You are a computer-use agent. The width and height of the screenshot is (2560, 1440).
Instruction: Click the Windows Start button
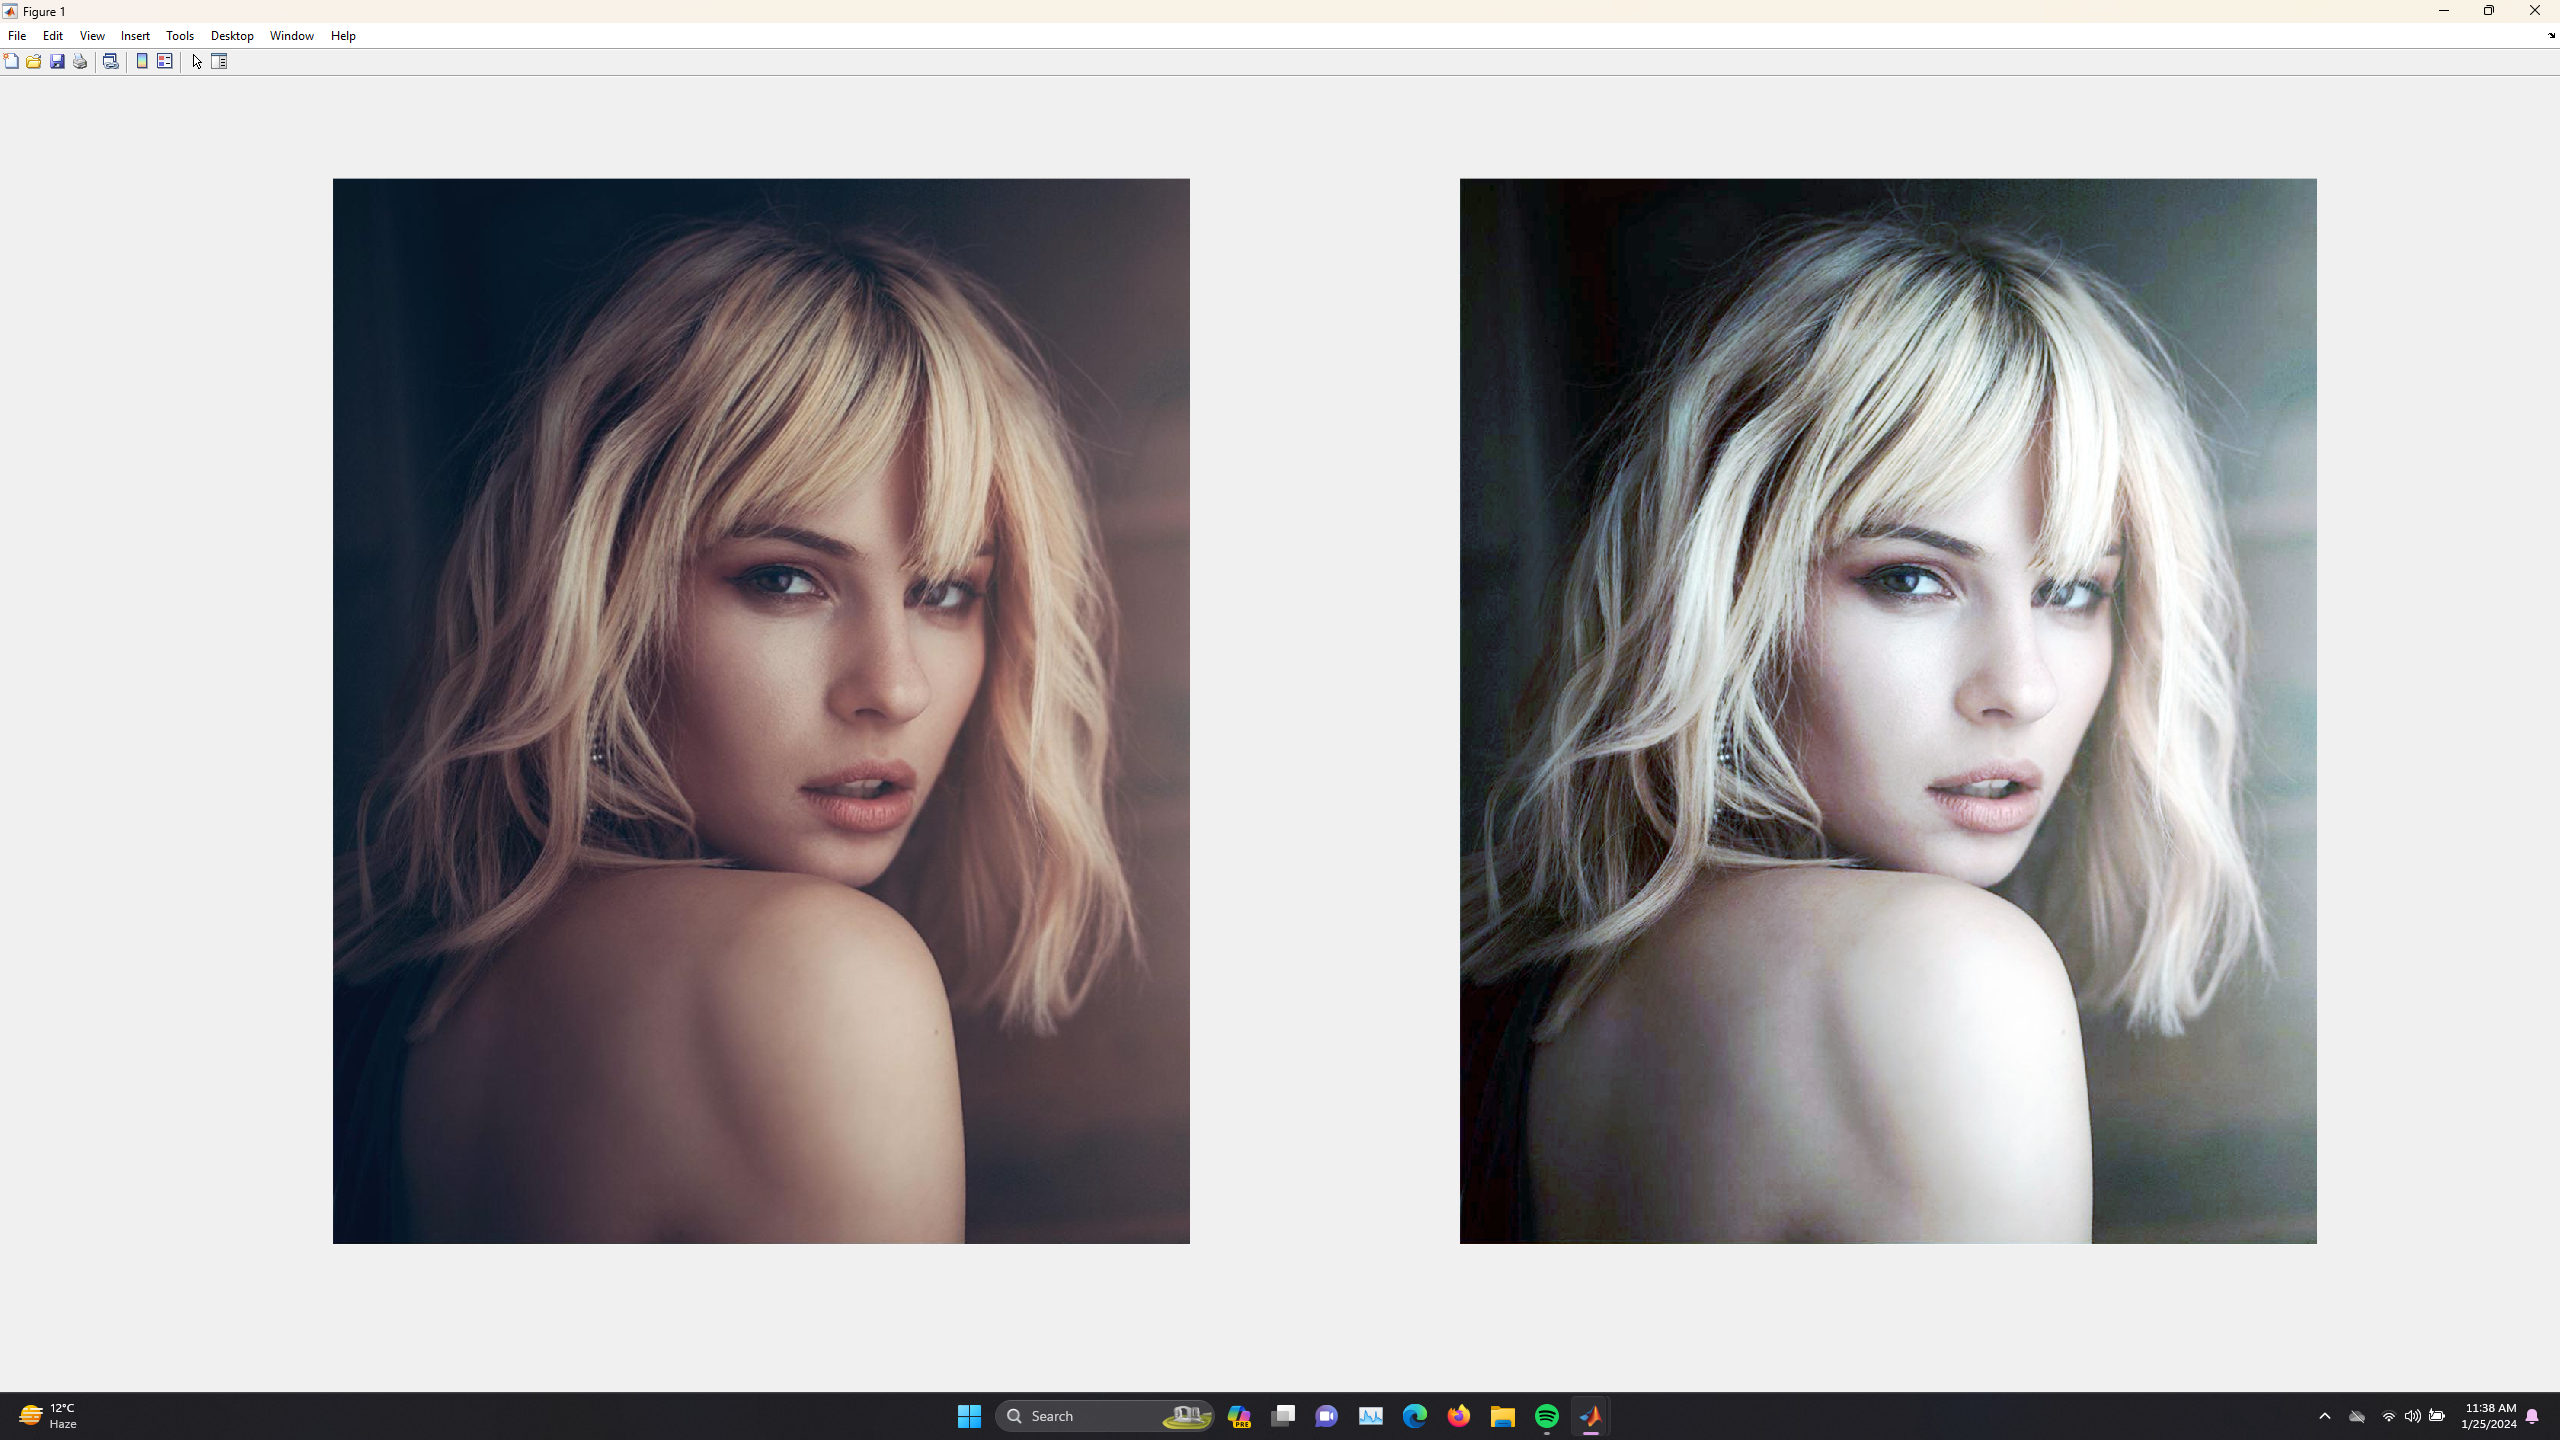967,1415
